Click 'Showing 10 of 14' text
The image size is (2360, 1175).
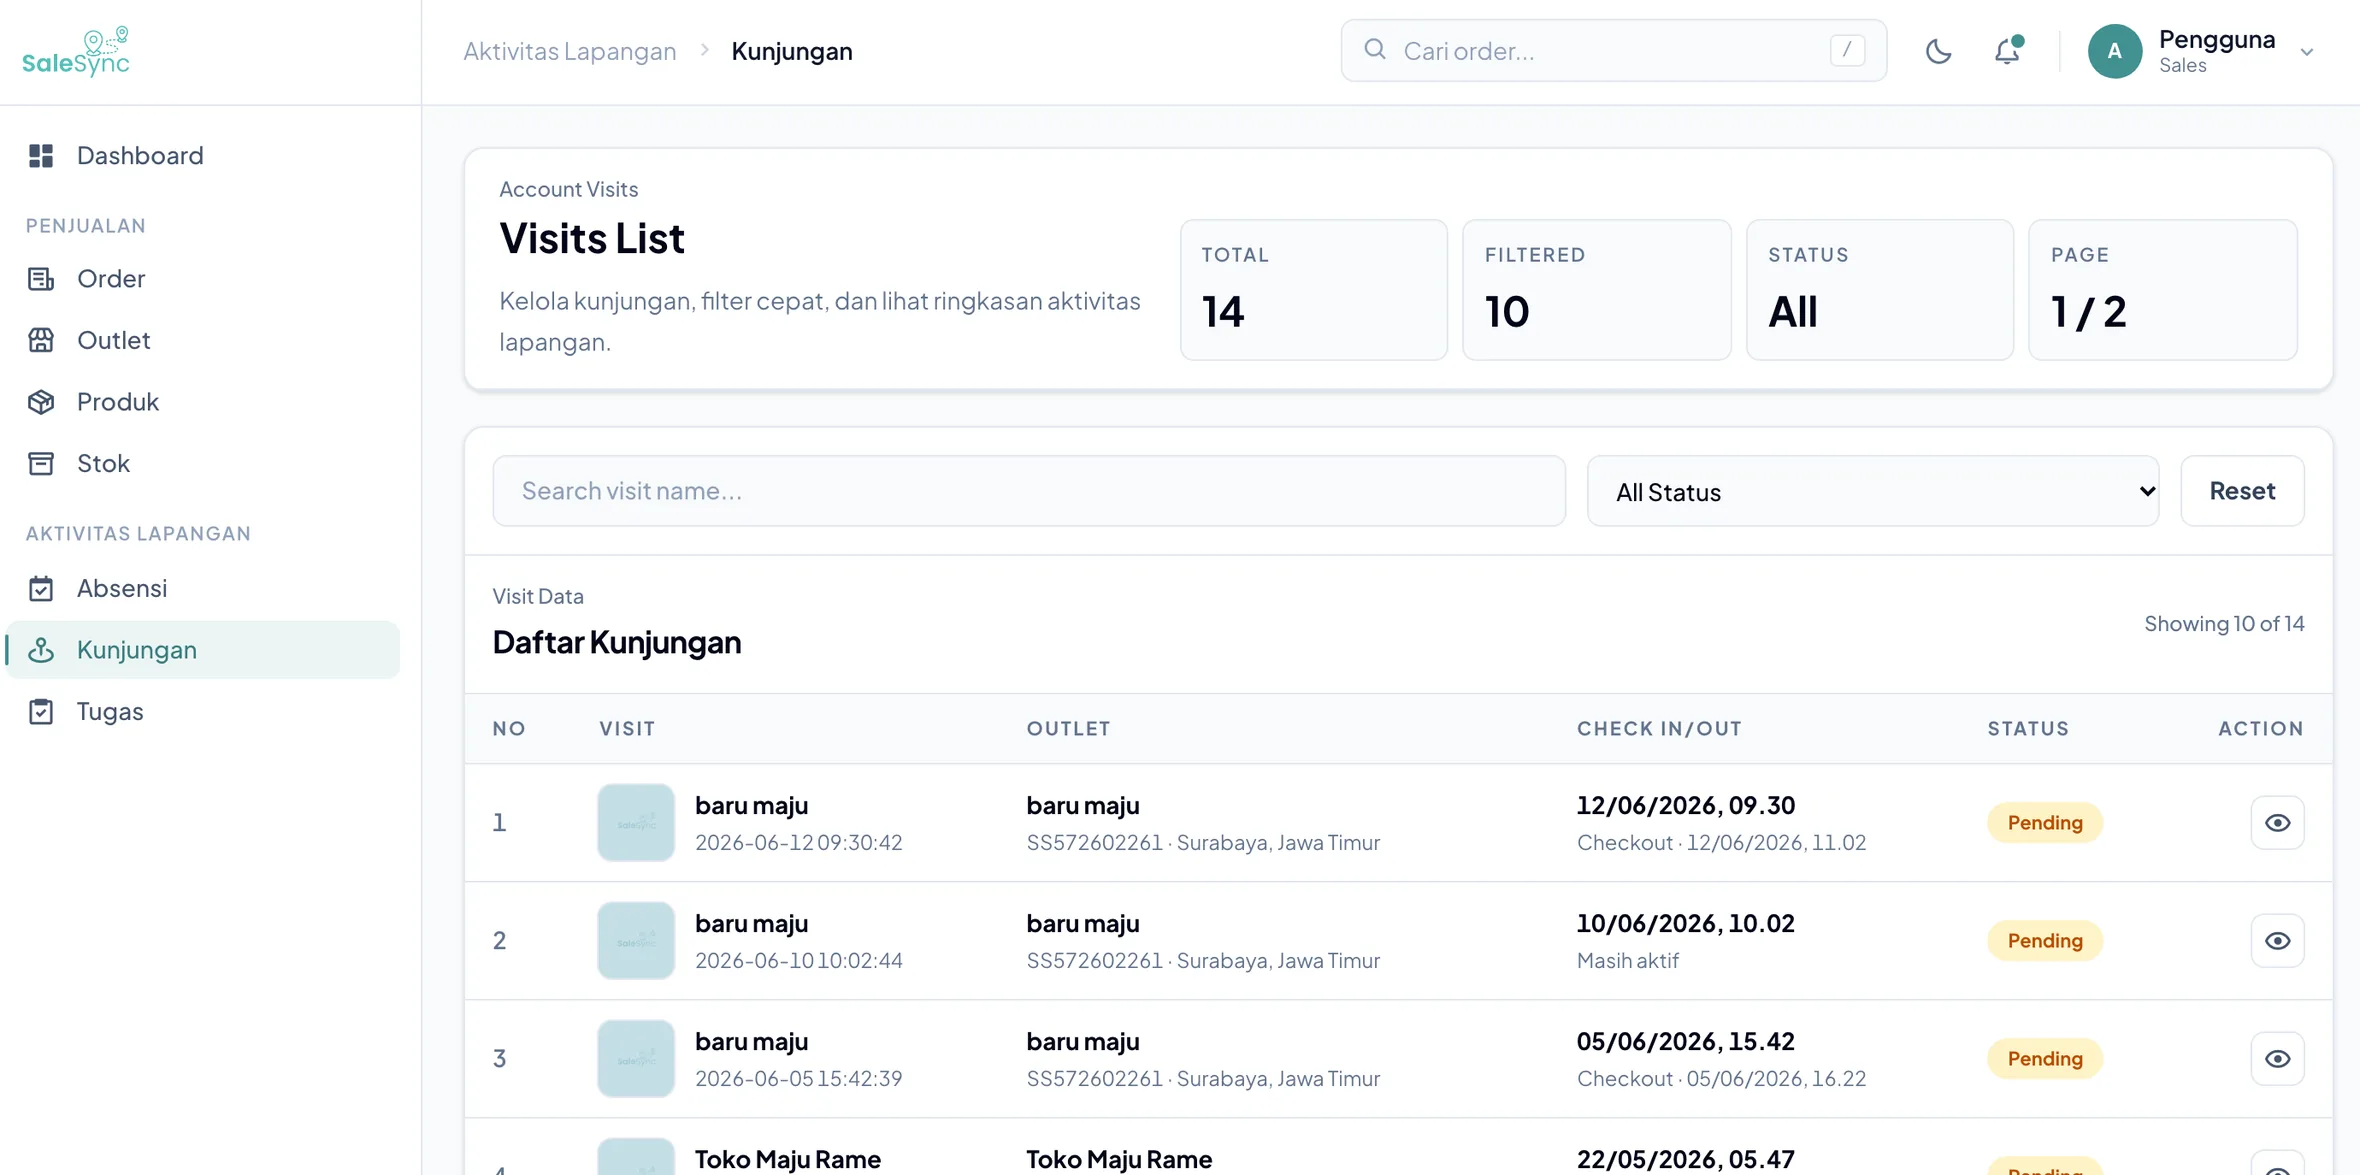pos(2224,624)
